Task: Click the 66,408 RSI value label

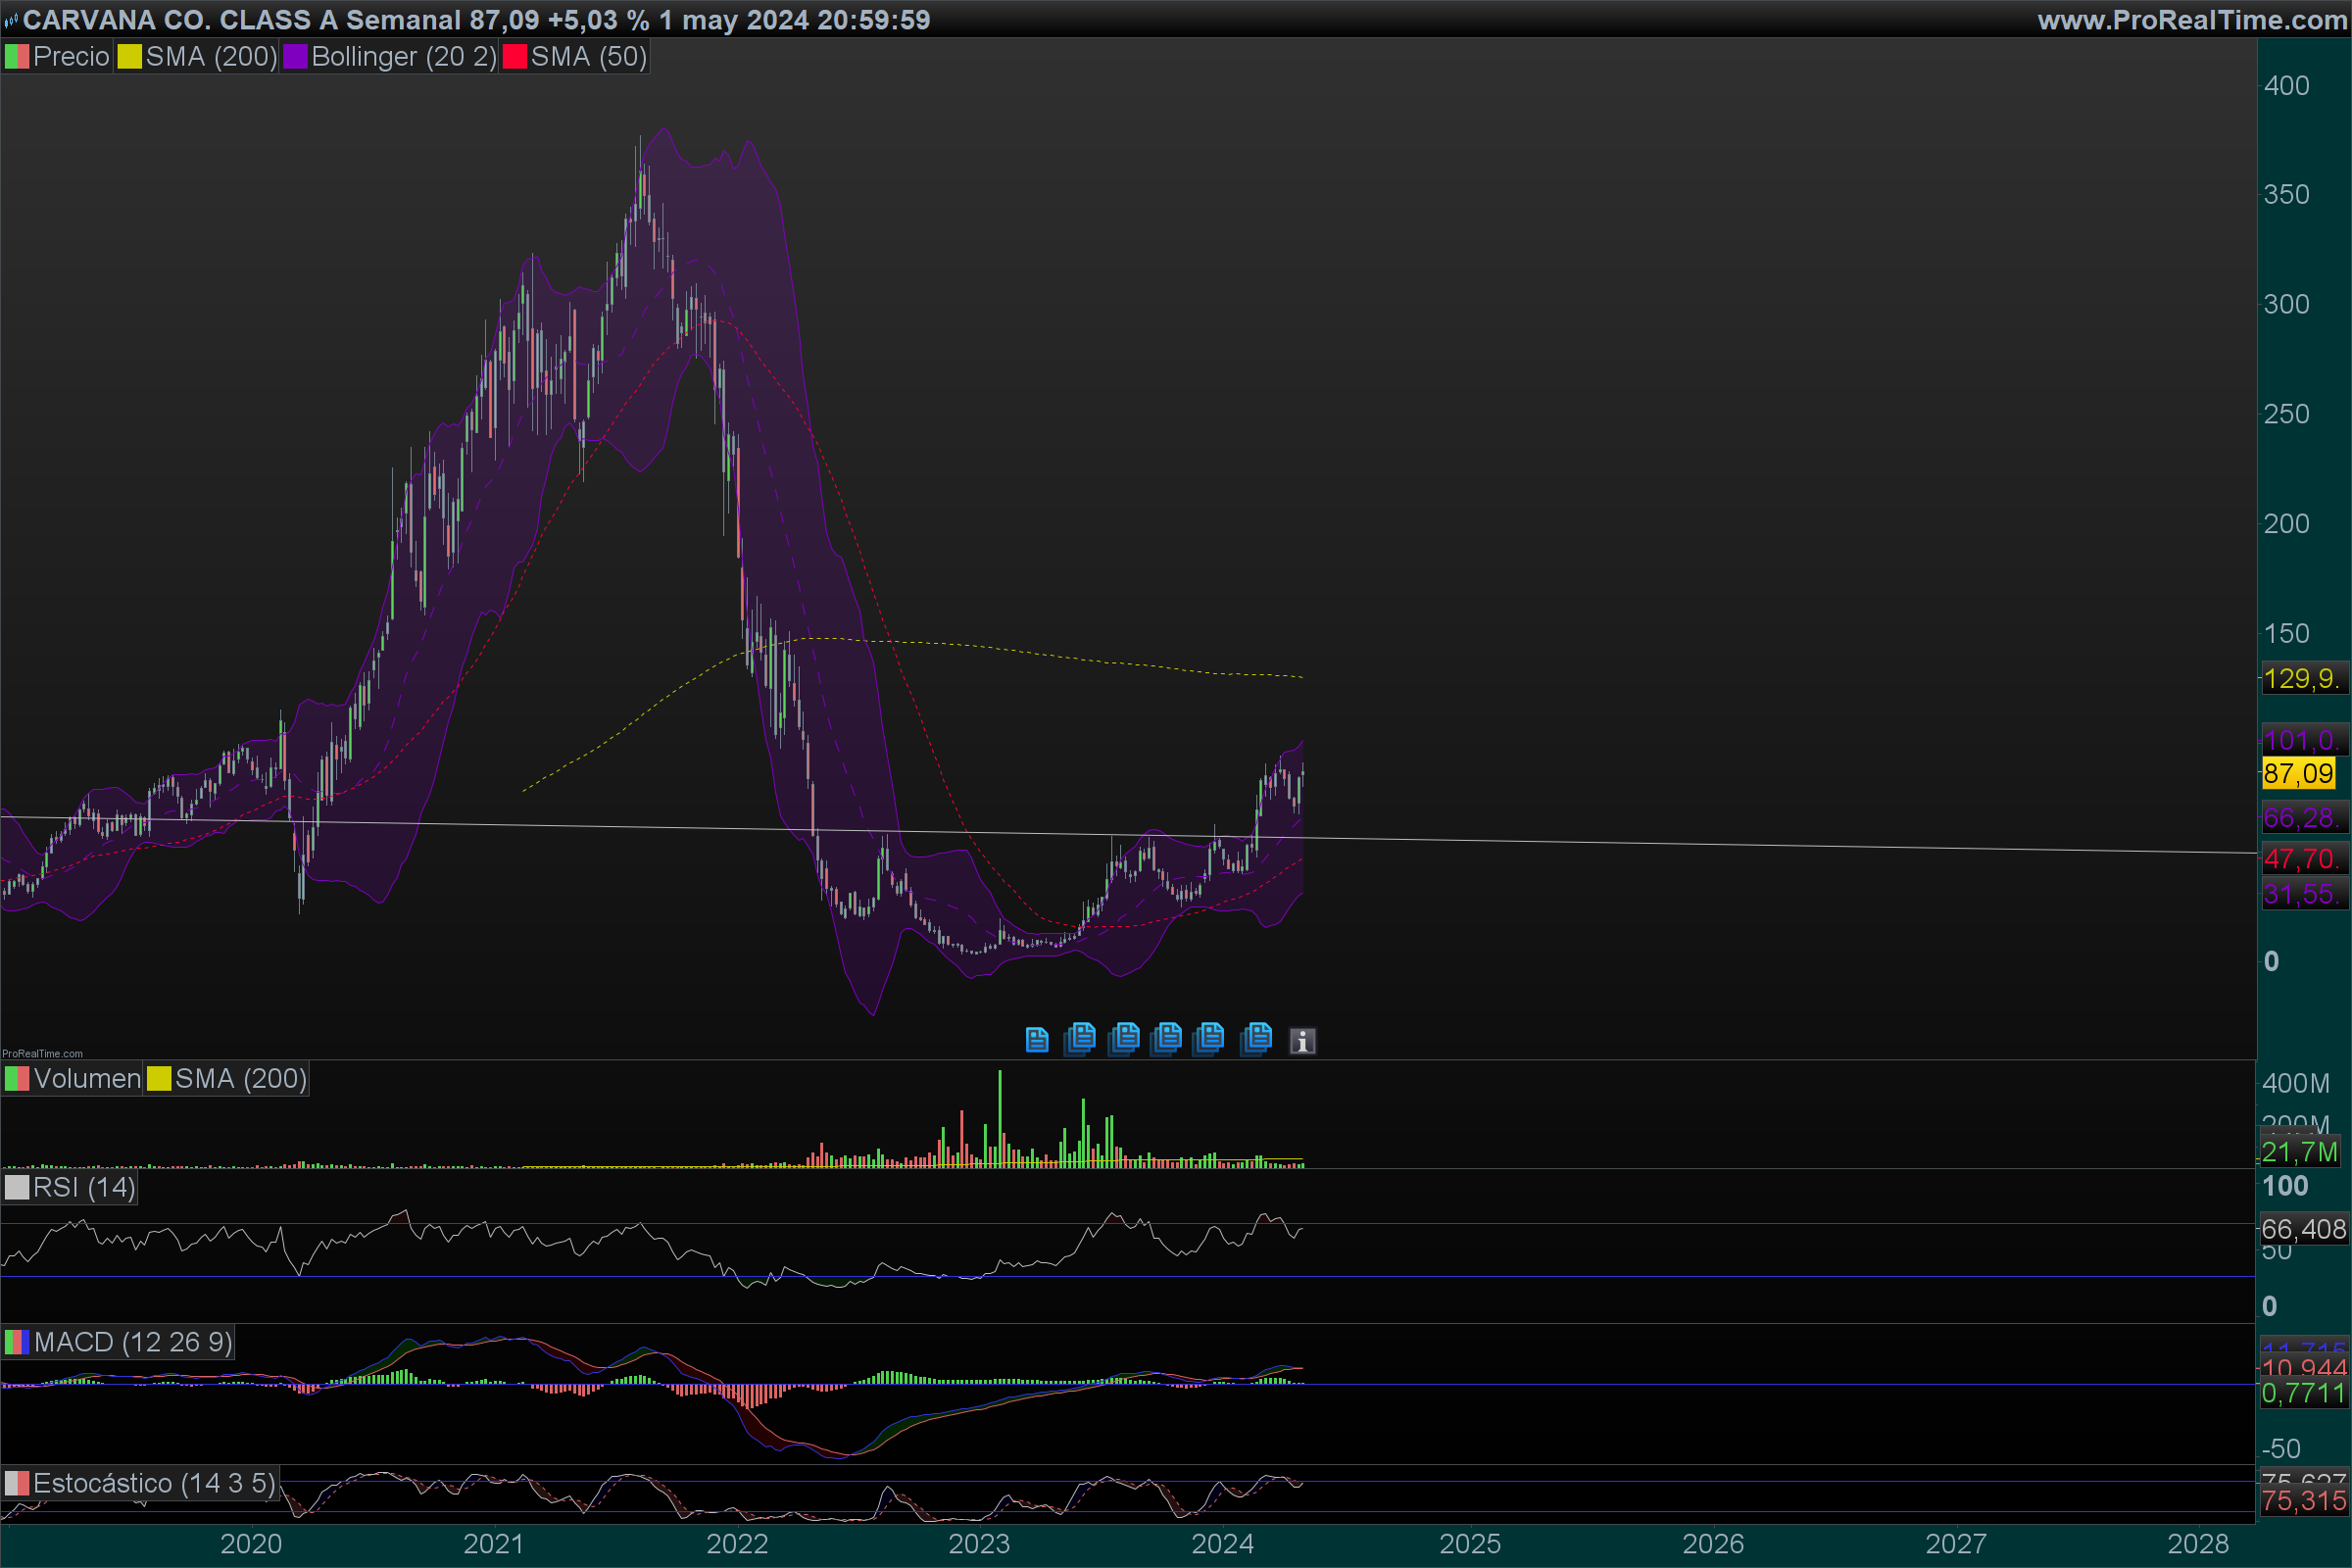Action: 2303,1229
